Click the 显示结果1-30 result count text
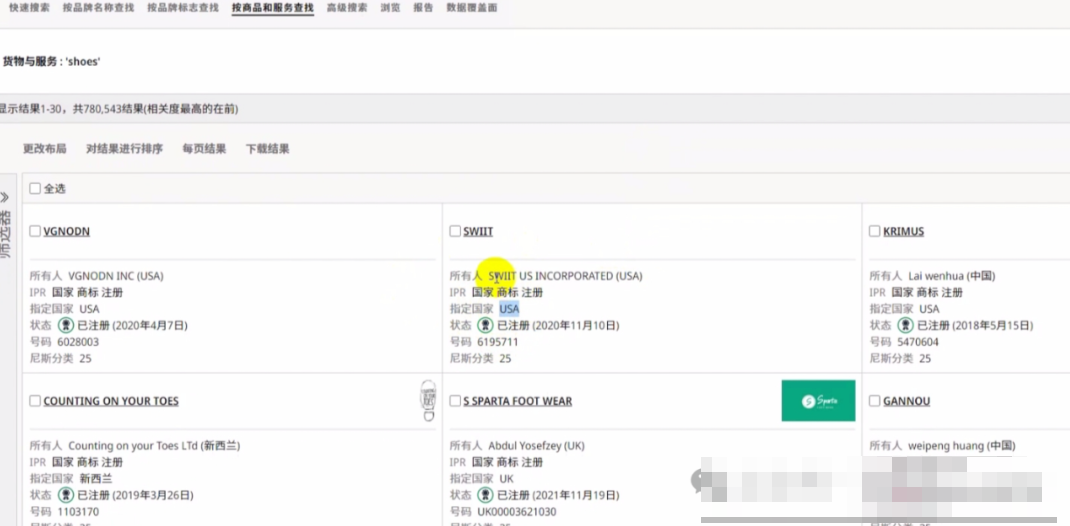This screenshot has height=526, width=1070. [x=119, y=108]
